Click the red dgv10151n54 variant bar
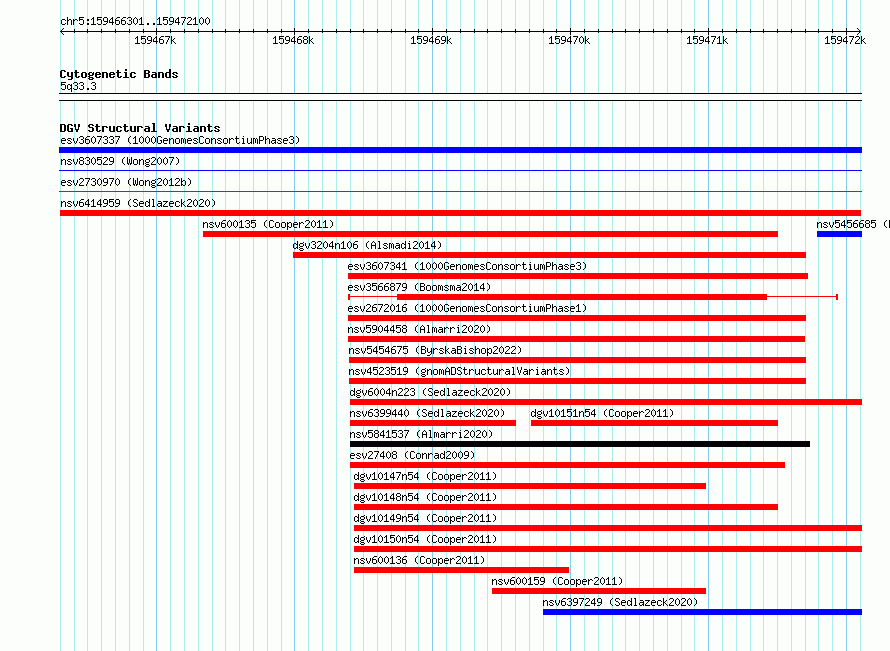This screenshot has height=651, width=890. tap(654, 423)
